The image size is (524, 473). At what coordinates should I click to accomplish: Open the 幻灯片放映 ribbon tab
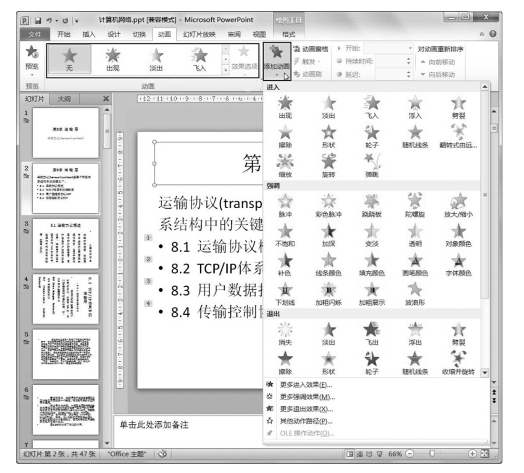click(x=199, y=34)
